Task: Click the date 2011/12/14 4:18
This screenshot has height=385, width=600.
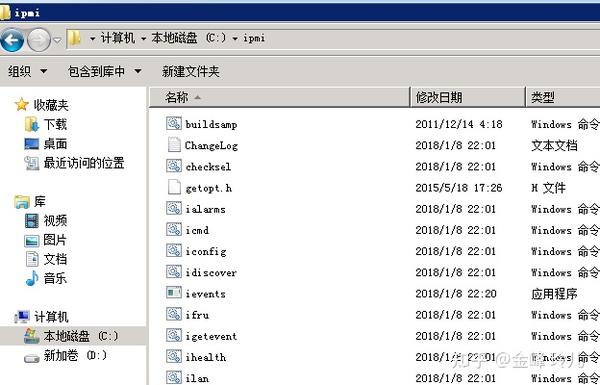Action: [459, 124]
